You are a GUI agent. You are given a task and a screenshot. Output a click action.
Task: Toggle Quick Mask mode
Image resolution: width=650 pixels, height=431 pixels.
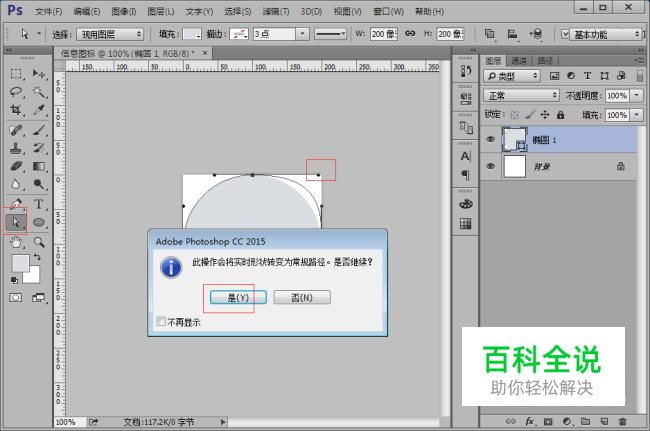pyautogui.click(x=16, y=298)
